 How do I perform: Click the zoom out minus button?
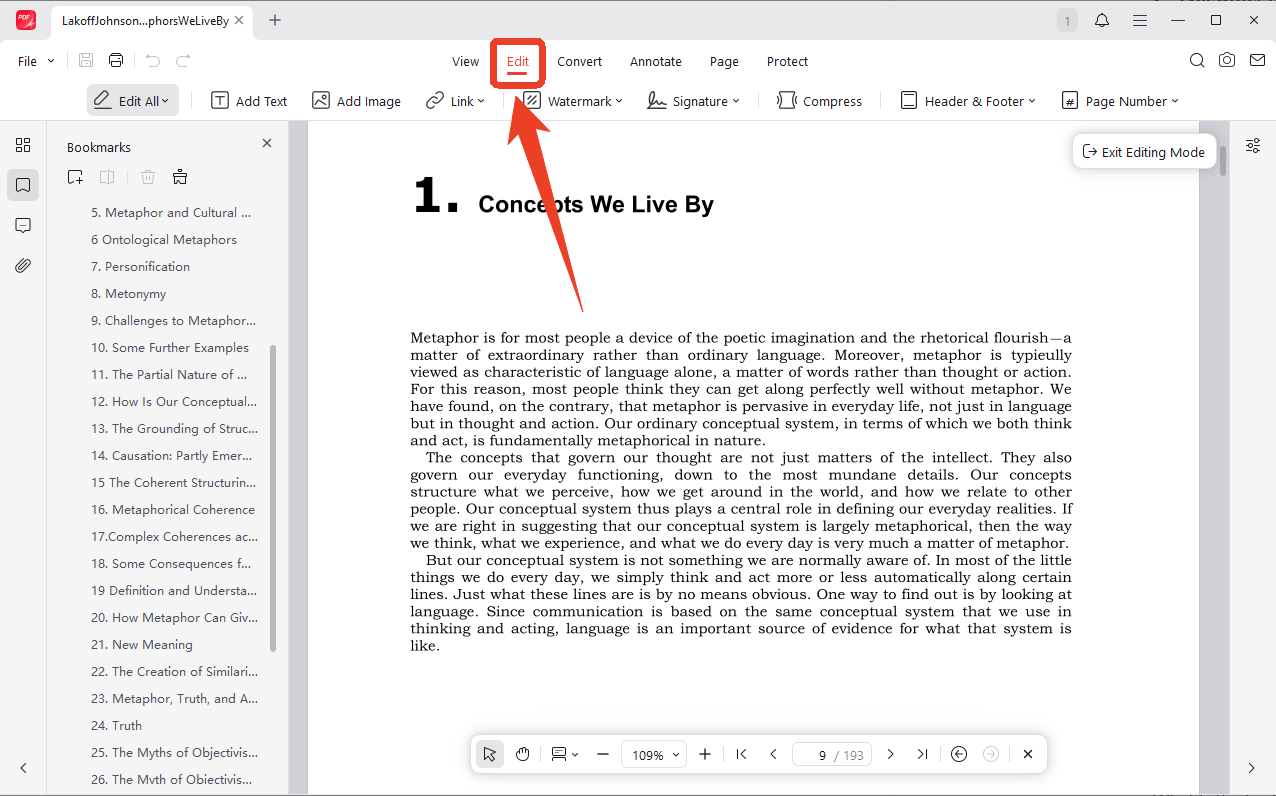tap(603, 754)
